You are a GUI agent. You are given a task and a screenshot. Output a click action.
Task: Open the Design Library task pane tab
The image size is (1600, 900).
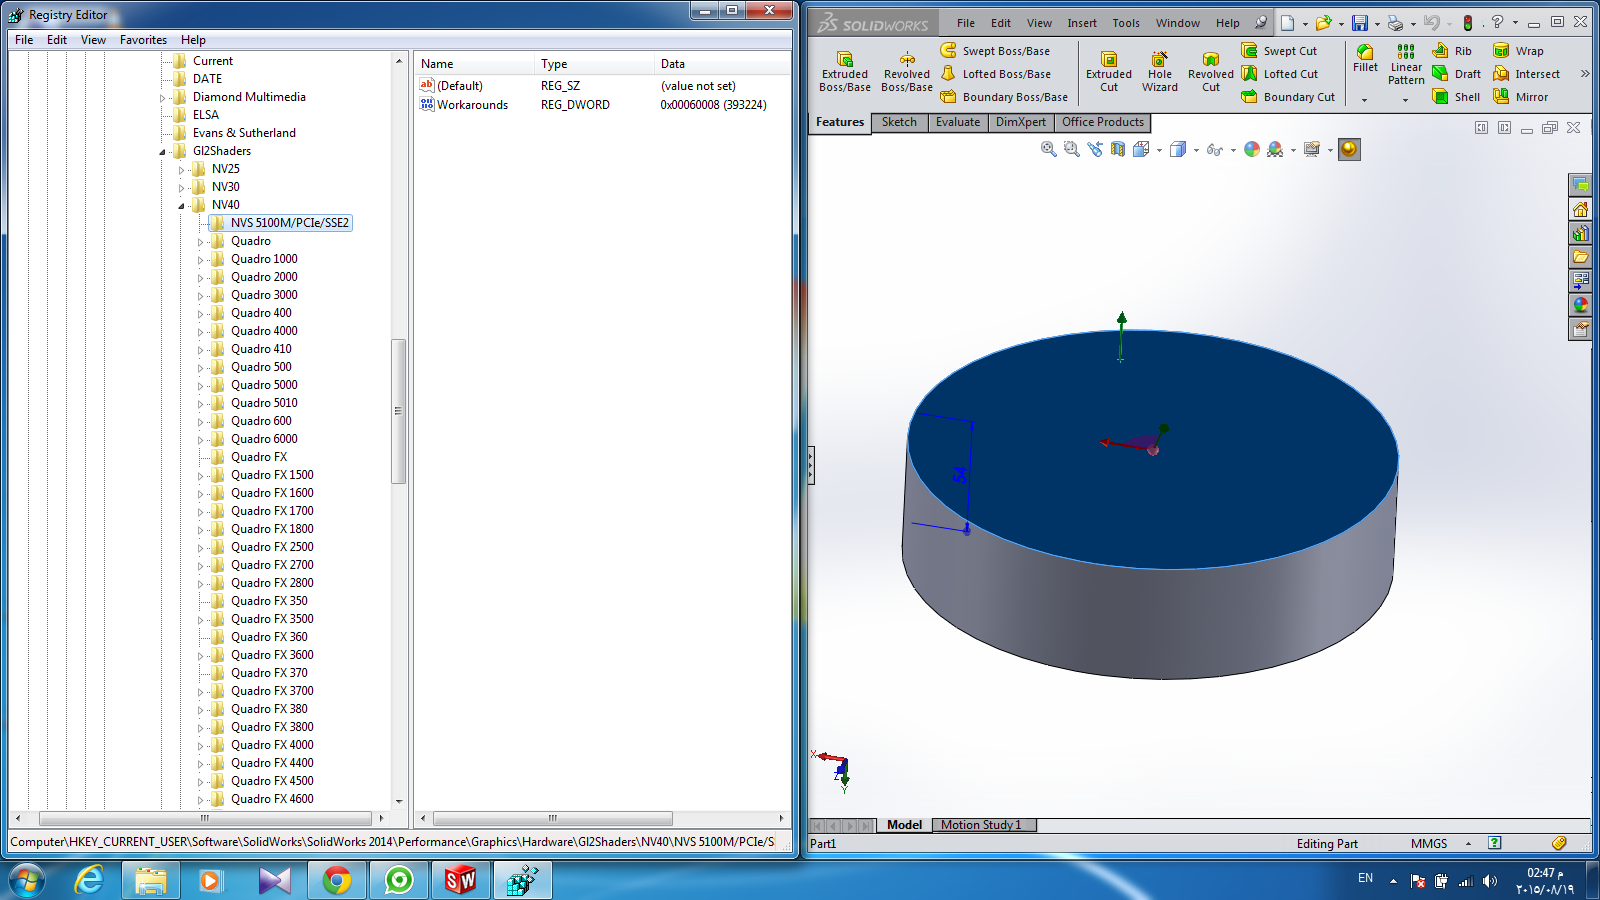point(1581,233)
